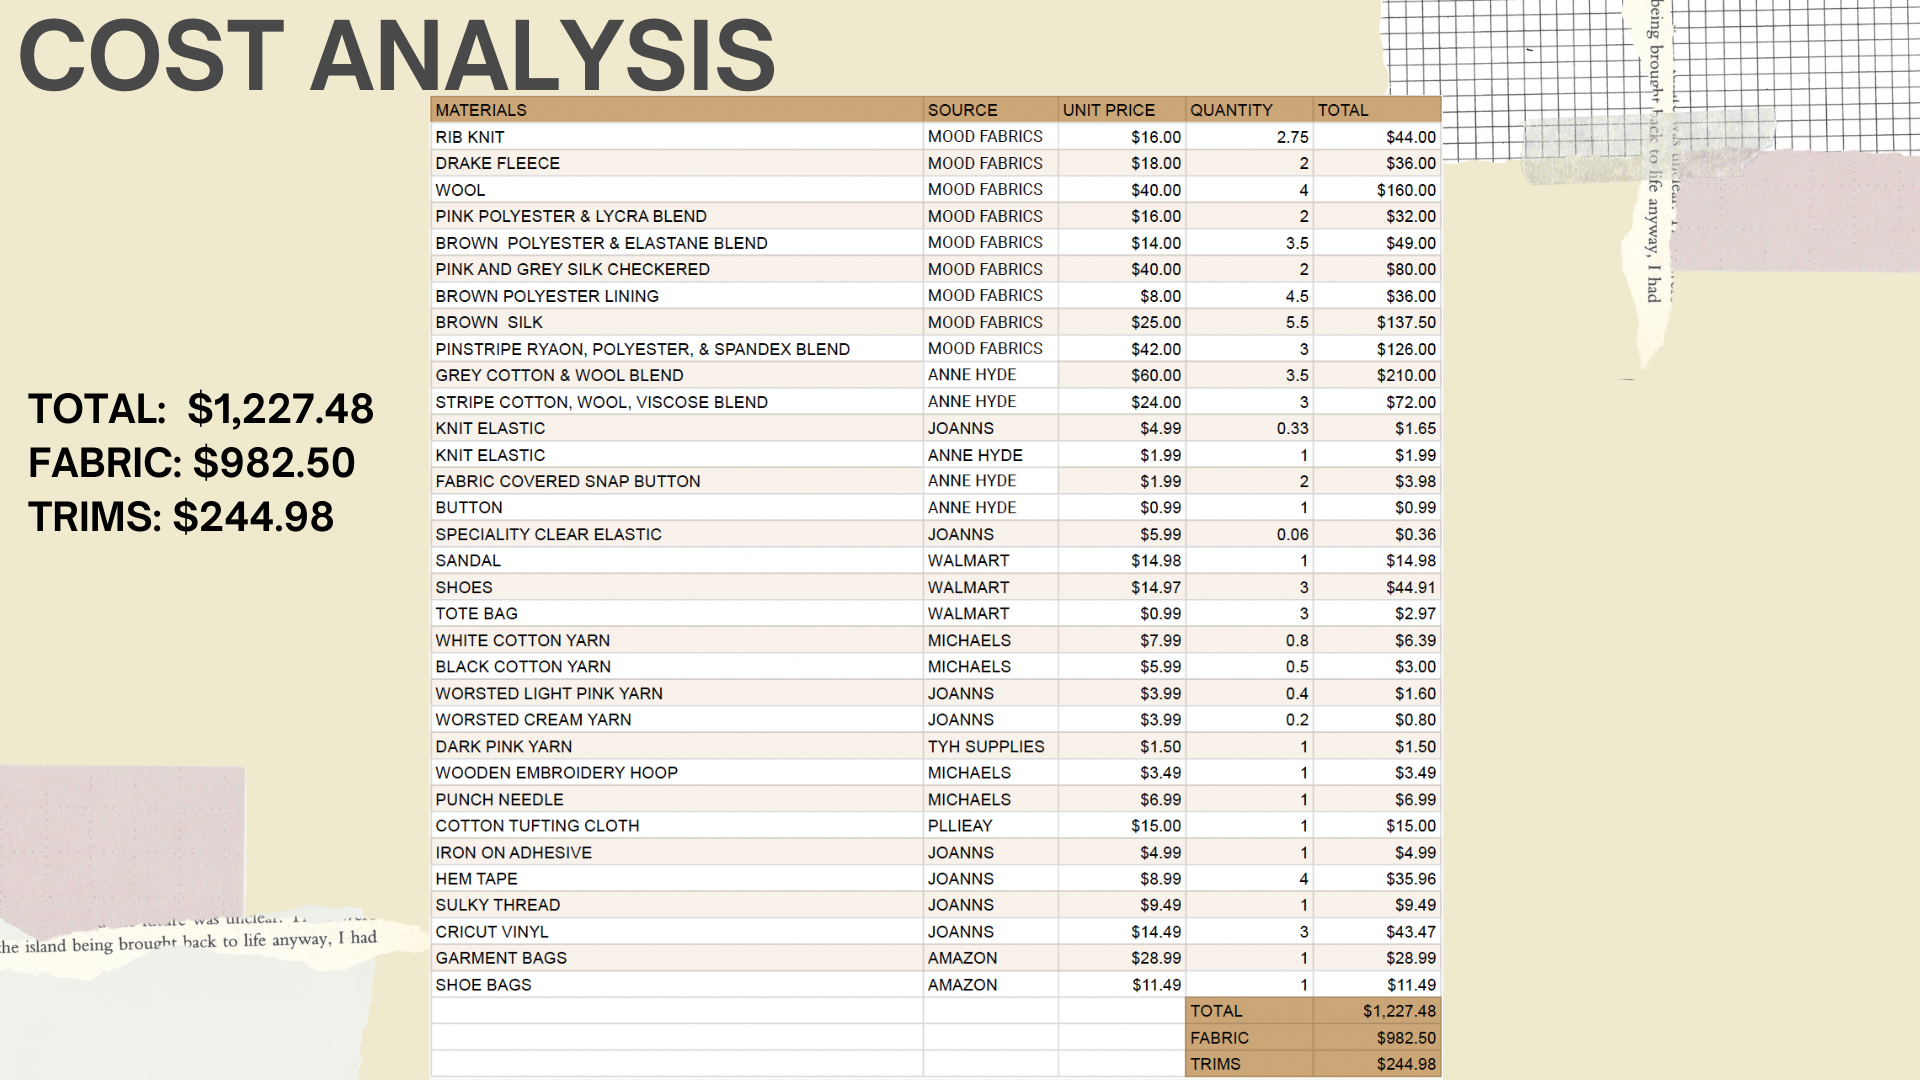Select the QUANTITY column header
The height and width of the screenshot is (1080, 1920).
click(1249, 110)
